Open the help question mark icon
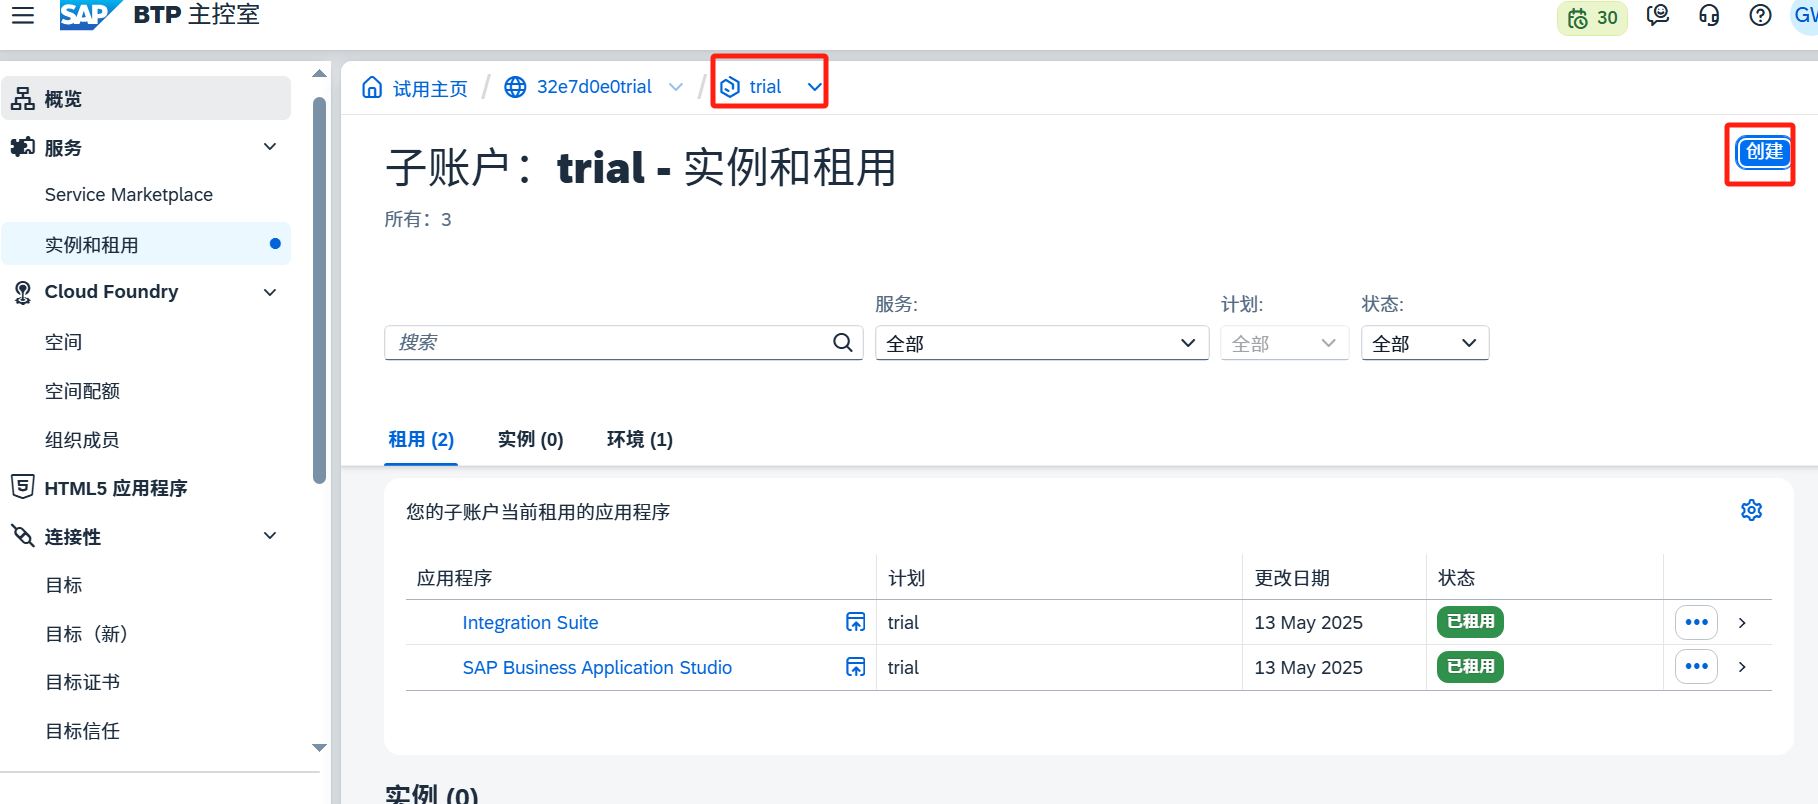Screen dimensions: 1818x804 [1760, 16]
